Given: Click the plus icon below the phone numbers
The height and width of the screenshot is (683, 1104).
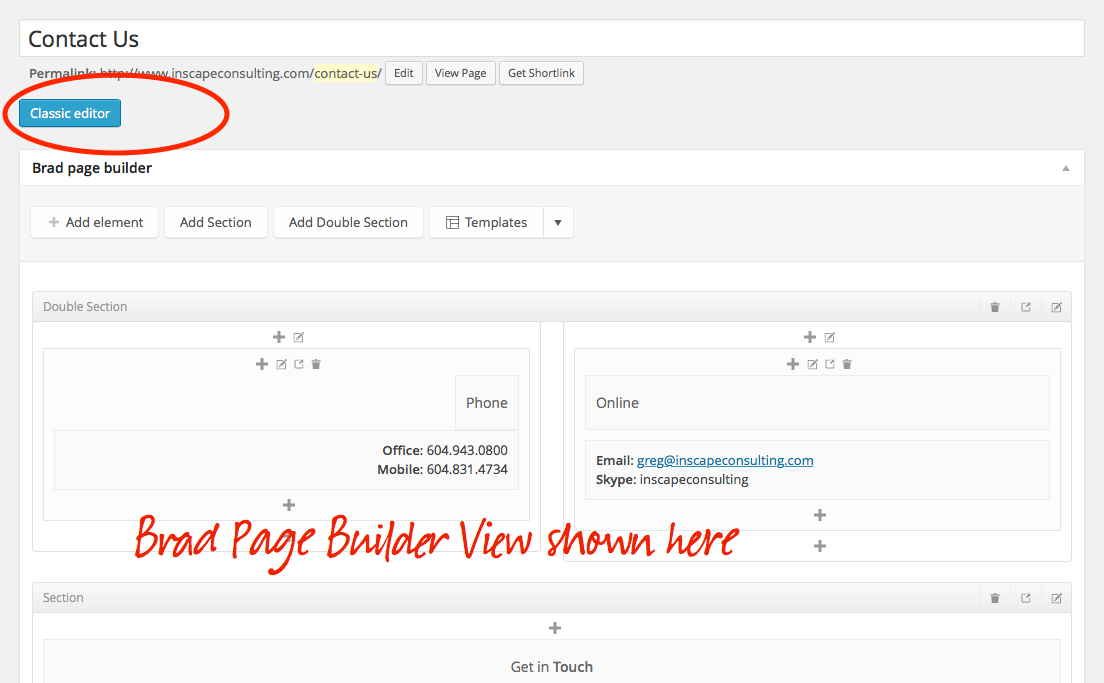Looking at the screenshot, I should [x=289, y=505].
